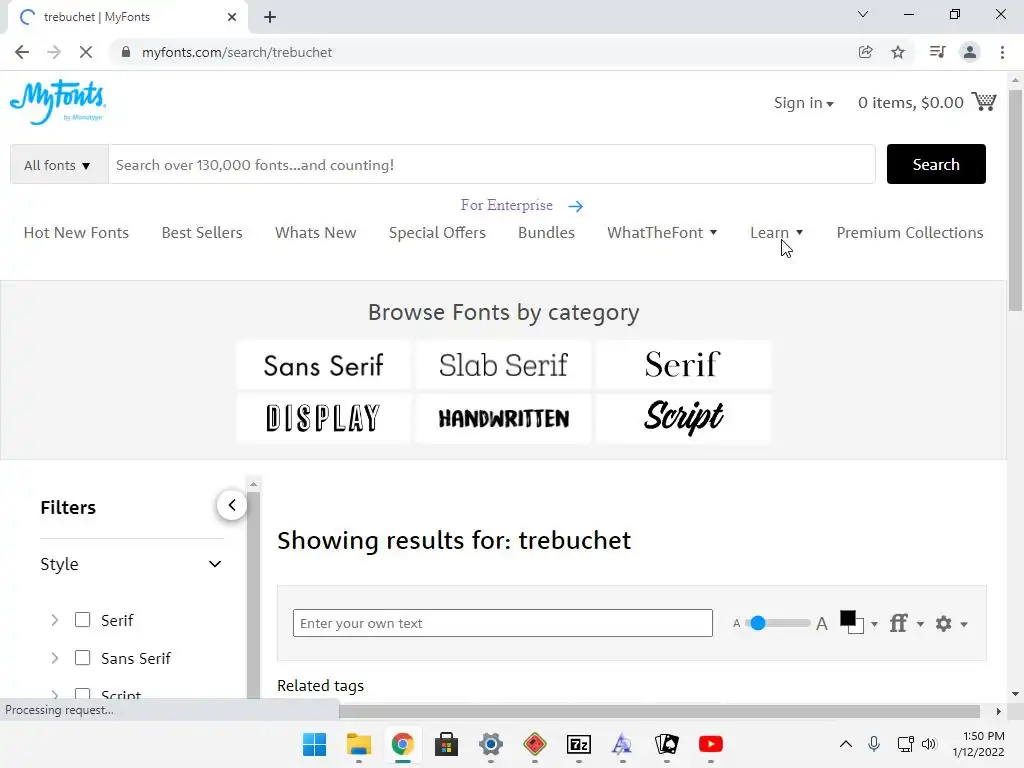Expand the Sans Serif filter subcategories
Image resolution: width=1024 pixels, height=768 pixels.
55,658
